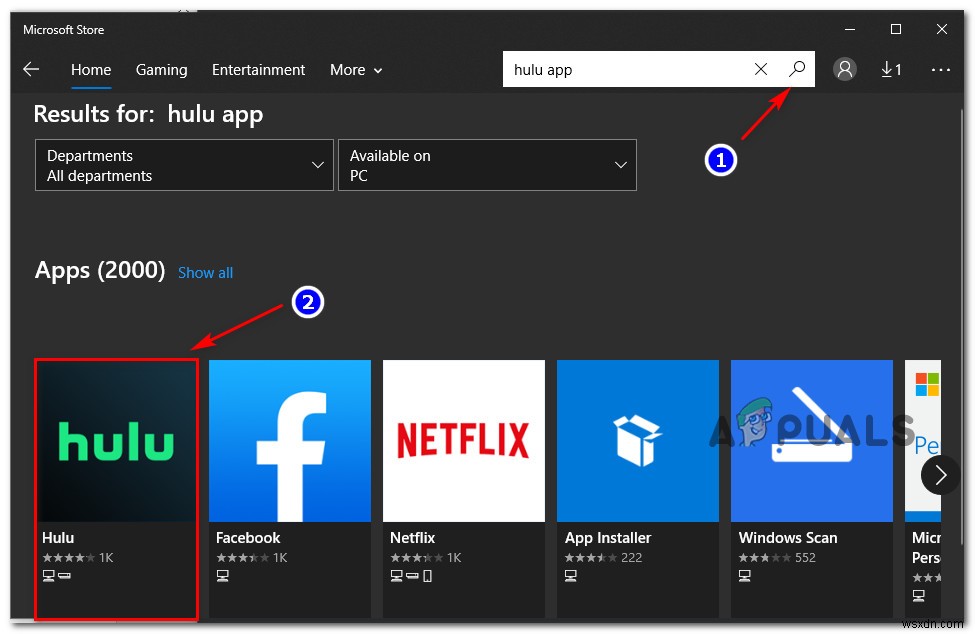Click the Hulu app tile
The image size is (975, 634).
tap(115, 440)
